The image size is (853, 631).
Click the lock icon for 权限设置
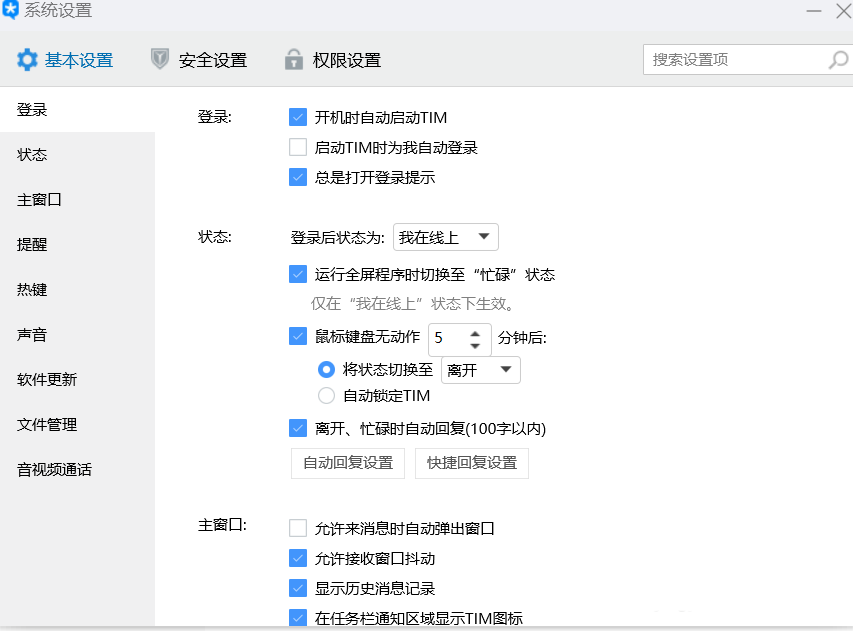[x=294, y=60]
